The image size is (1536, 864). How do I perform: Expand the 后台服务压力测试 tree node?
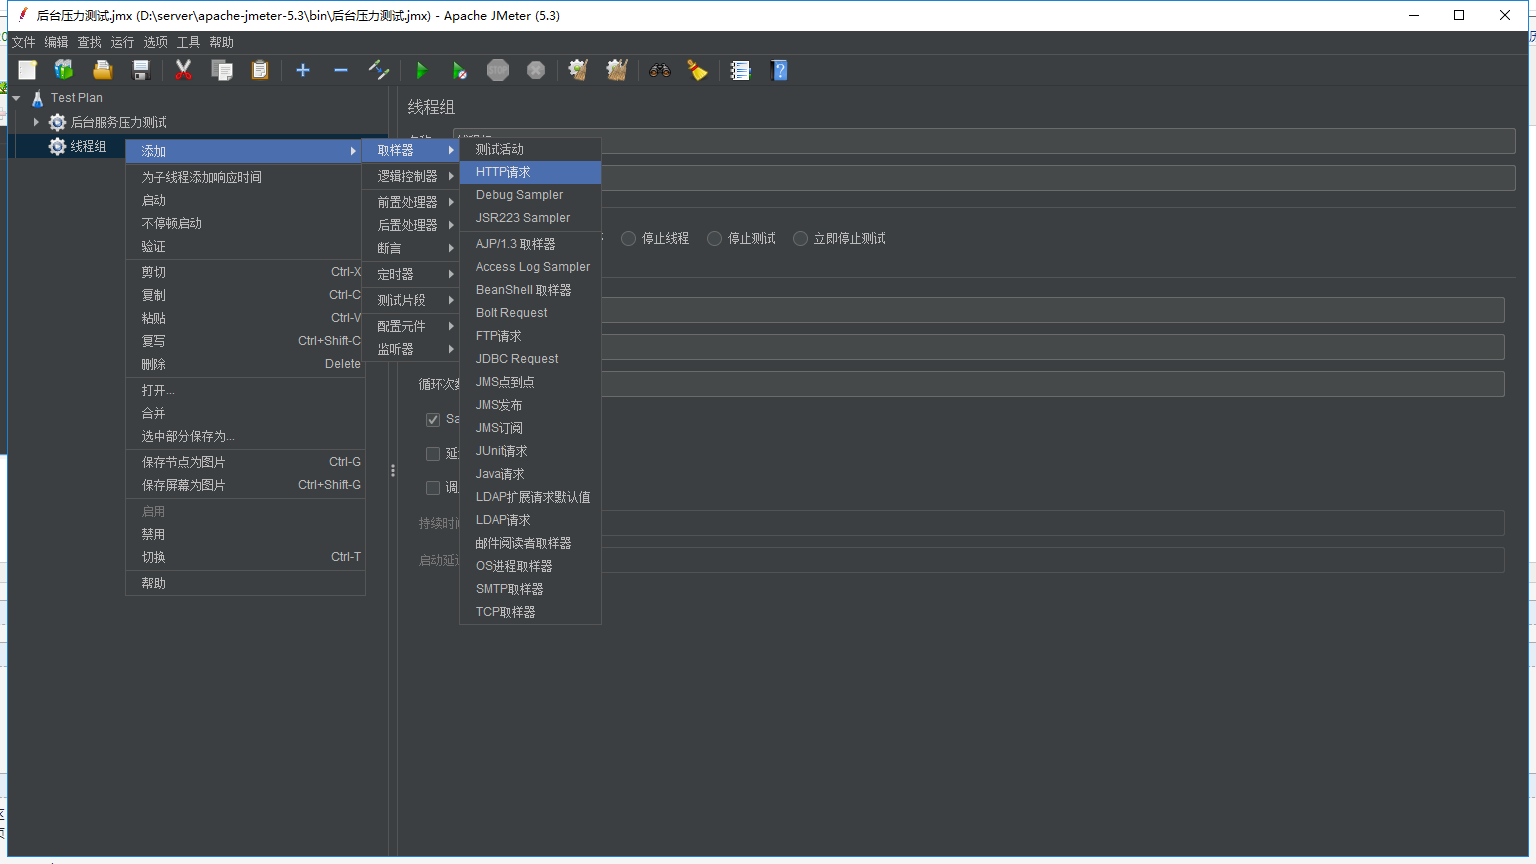(x=36, y=122)
